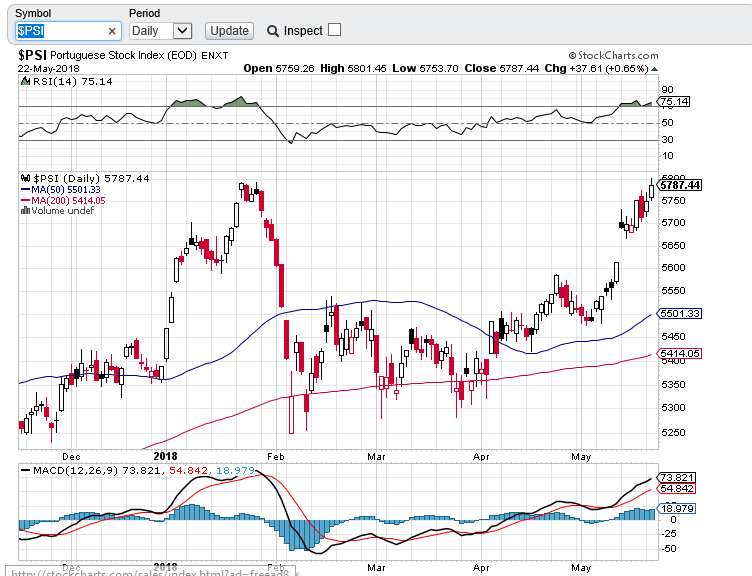This screenshot has width=752, height=576.
Task: Click the red 5414.05 MA(200) axis tag
Action: [x=679, y=354]
